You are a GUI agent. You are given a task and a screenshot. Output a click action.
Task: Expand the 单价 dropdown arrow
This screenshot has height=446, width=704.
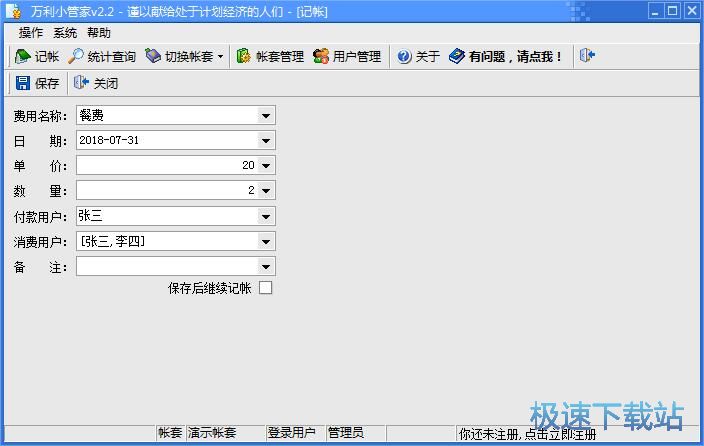(x=266, y=165)
